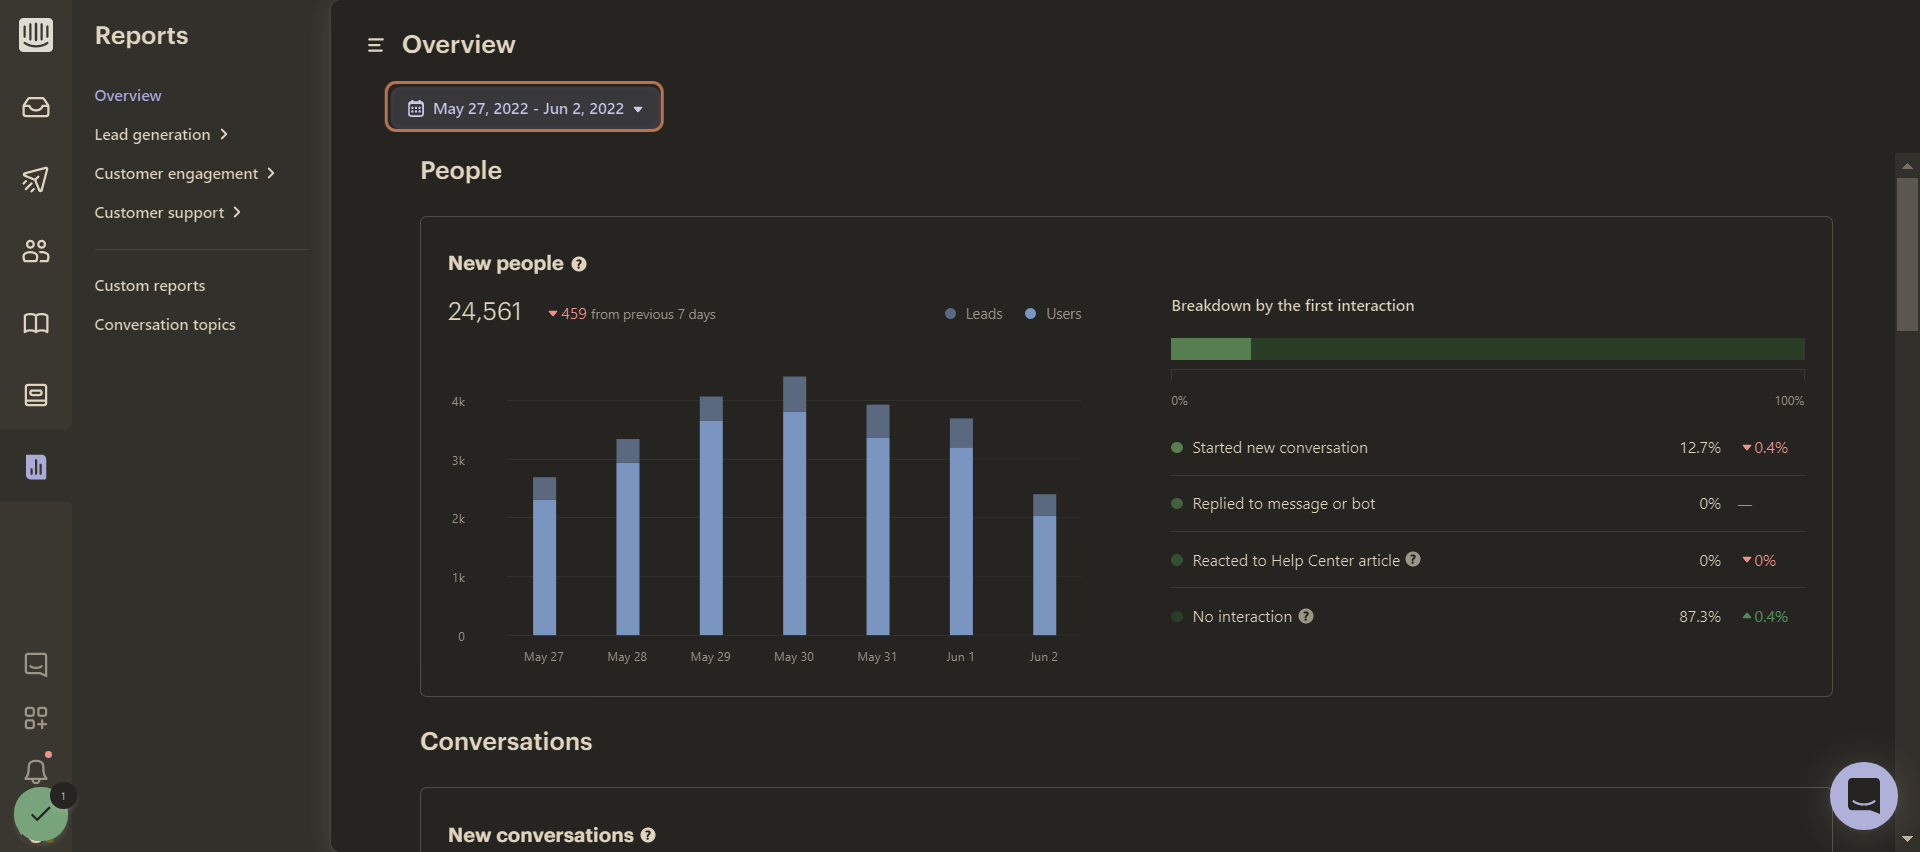This screenshot has height=852, width=1920.
Task: Select the Reports bar chart icon
Action: click(x=36, y=467)
